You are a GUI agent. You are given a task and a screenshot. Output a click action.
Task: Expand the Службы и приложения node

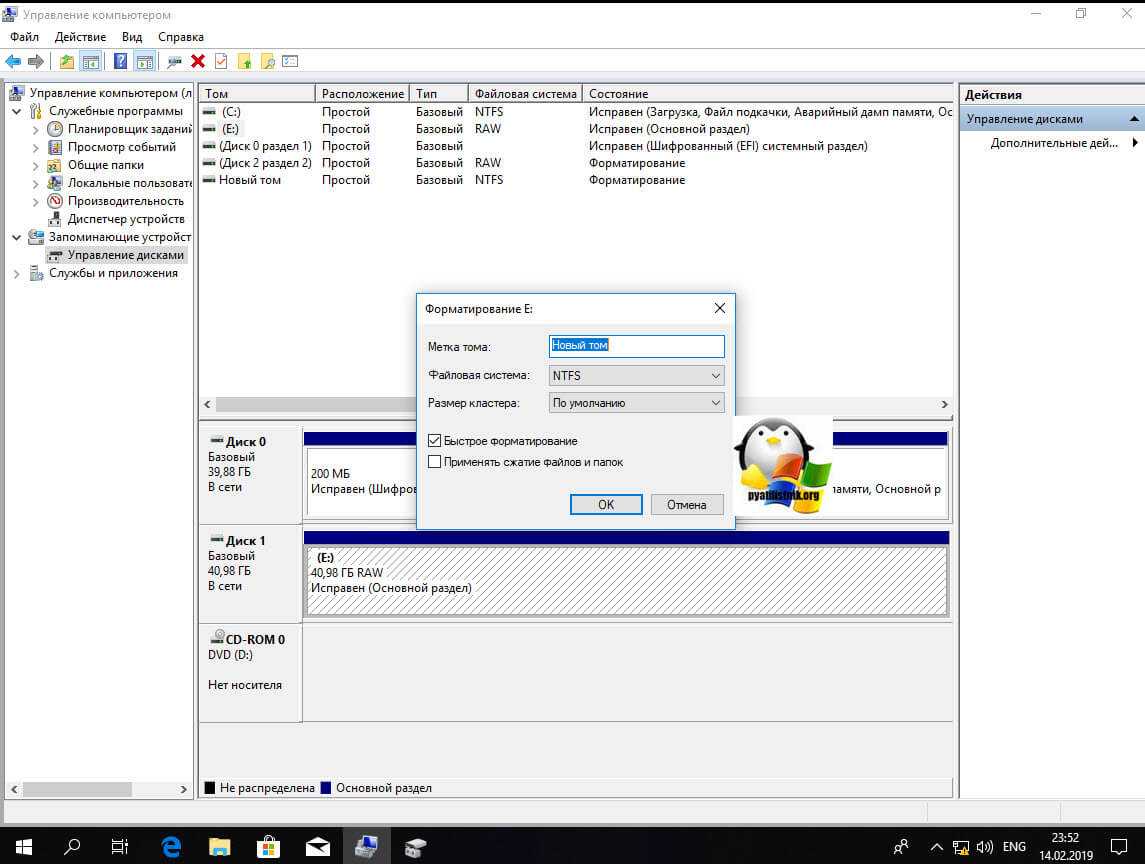(17, 273)
